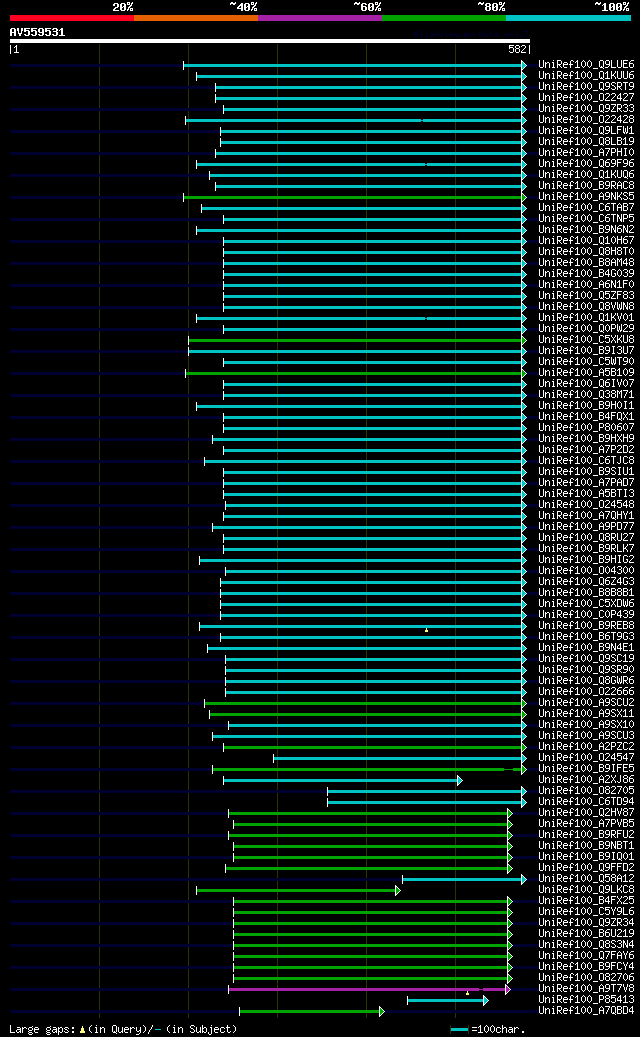
Task: Open hit UniRef100_C6TAB7 label
Action: coord(586,208)
